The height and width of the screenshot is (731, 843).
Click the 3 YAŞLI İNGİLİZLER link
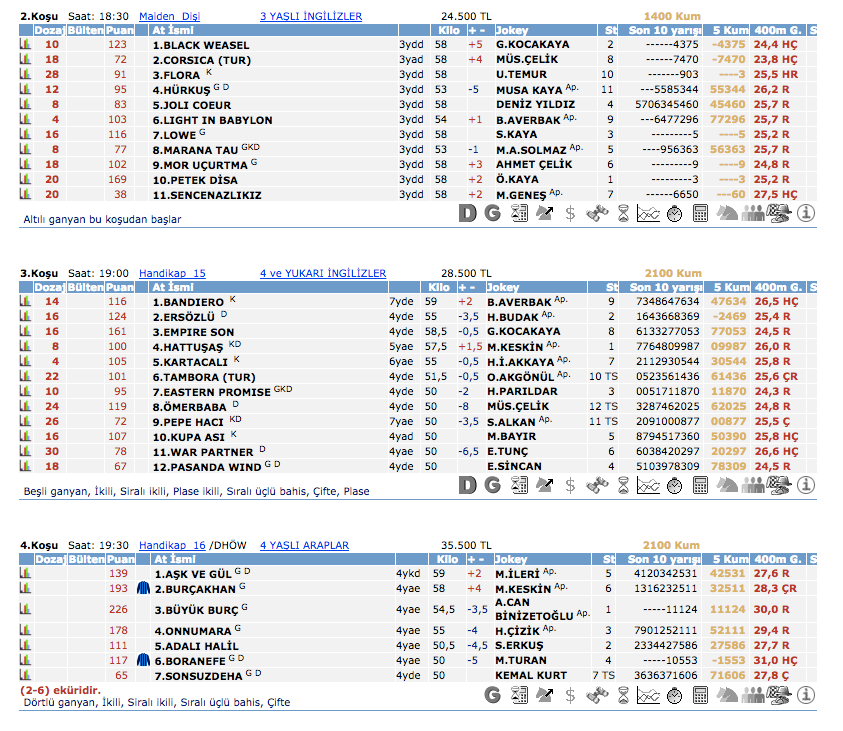310,17
